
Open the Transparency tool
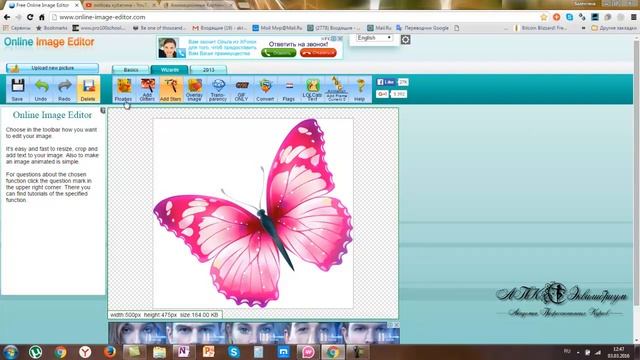218,89
